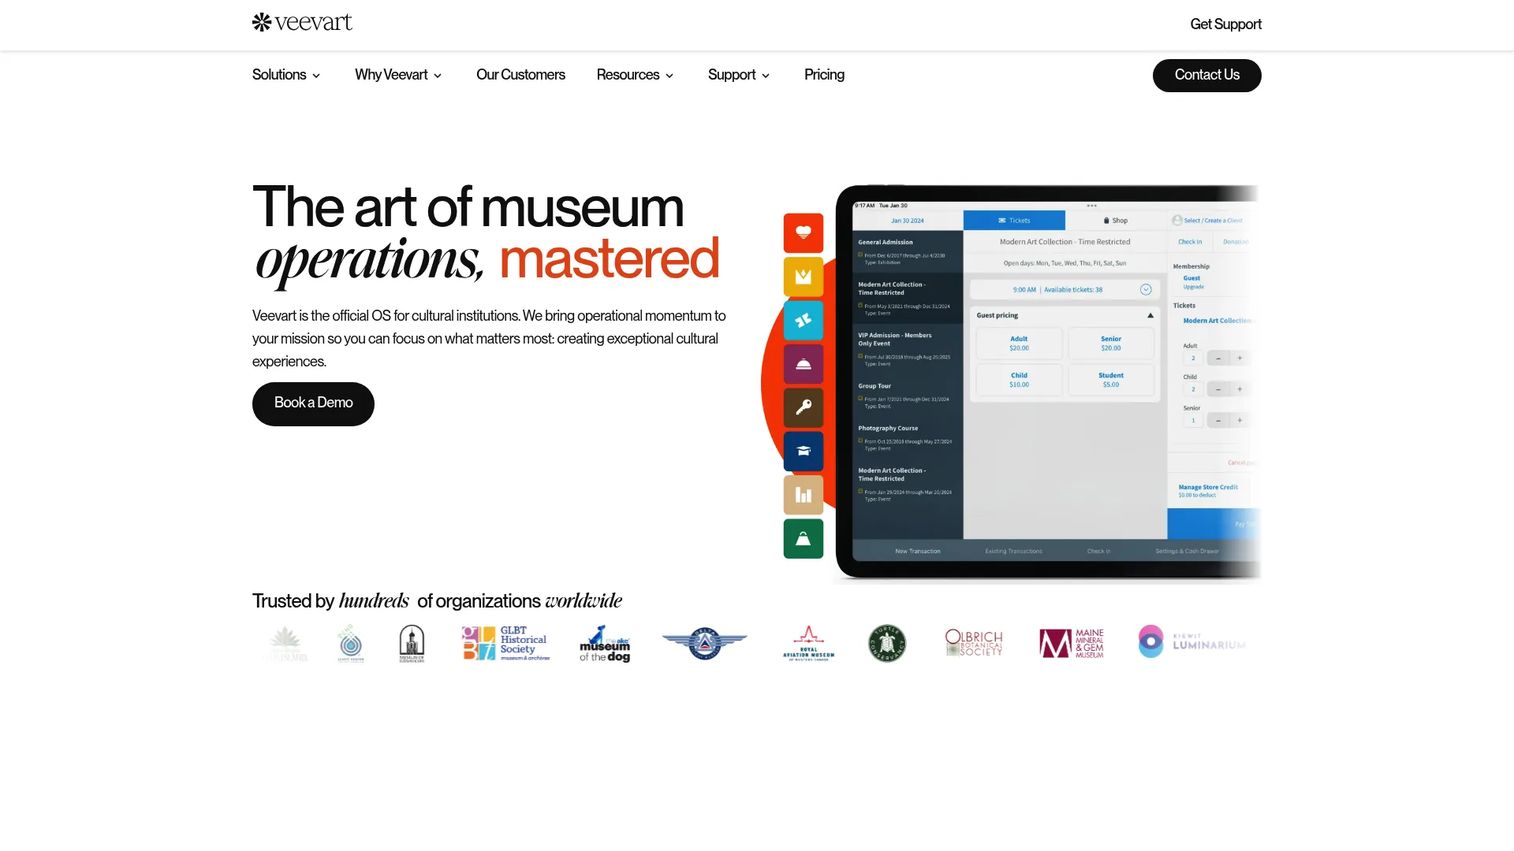Click the Kiewit Luminarium logo
Image resolution: width=1514 pixels, height=851 pixels.
(x=1192, y=641)
